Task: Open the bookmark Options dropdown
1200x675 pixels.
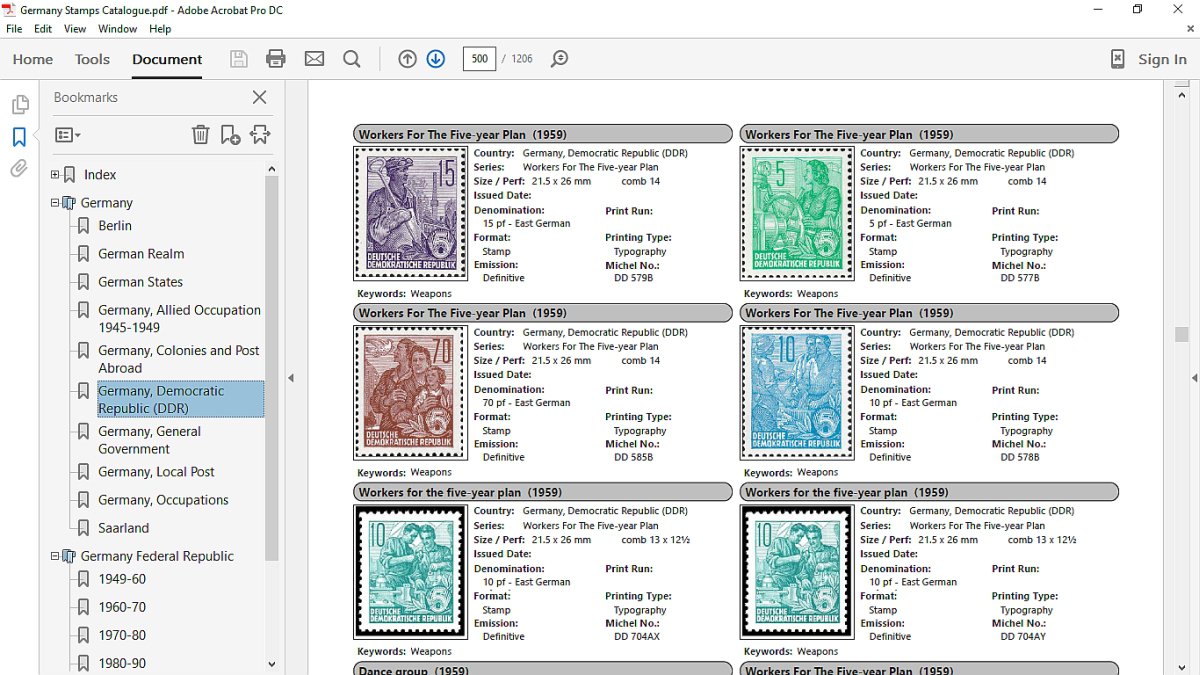Action: pos(68,135)
